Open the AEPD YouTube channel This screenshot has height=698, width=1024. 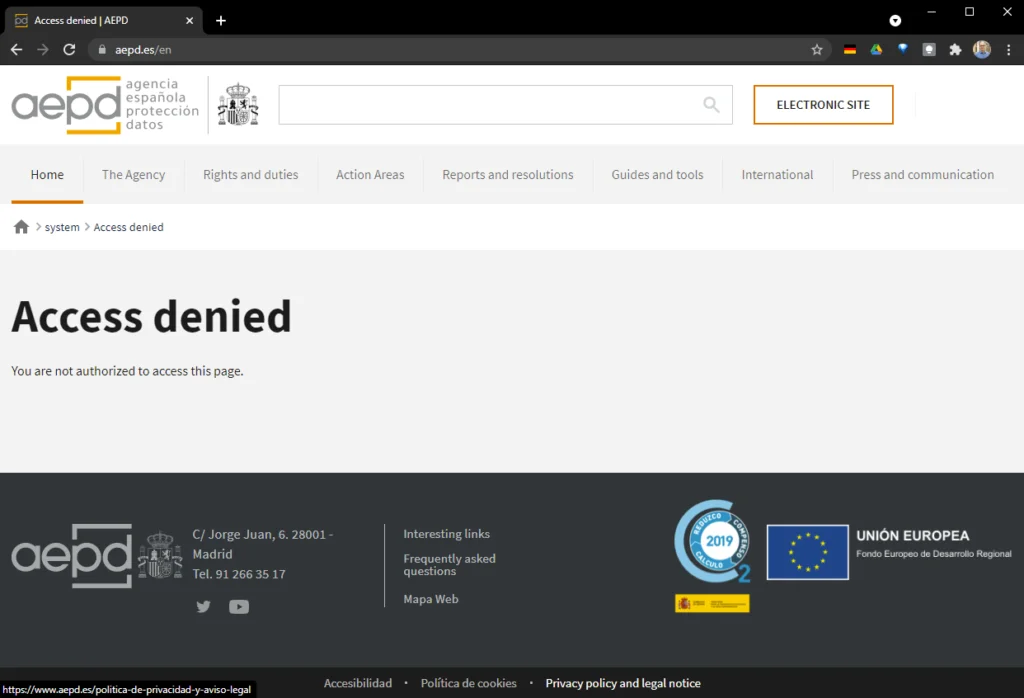click(x=239, y=607)
